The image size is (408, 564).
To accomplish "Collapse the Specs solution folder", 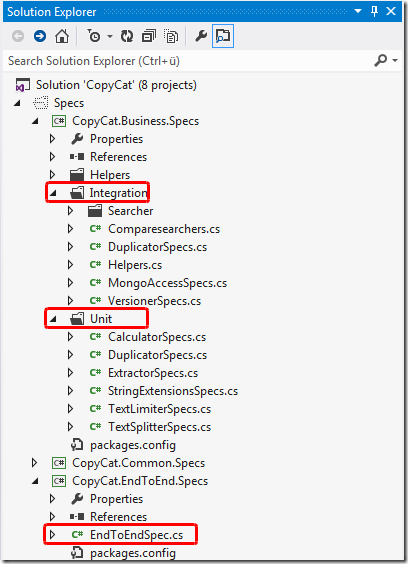I will click(17, 103).
